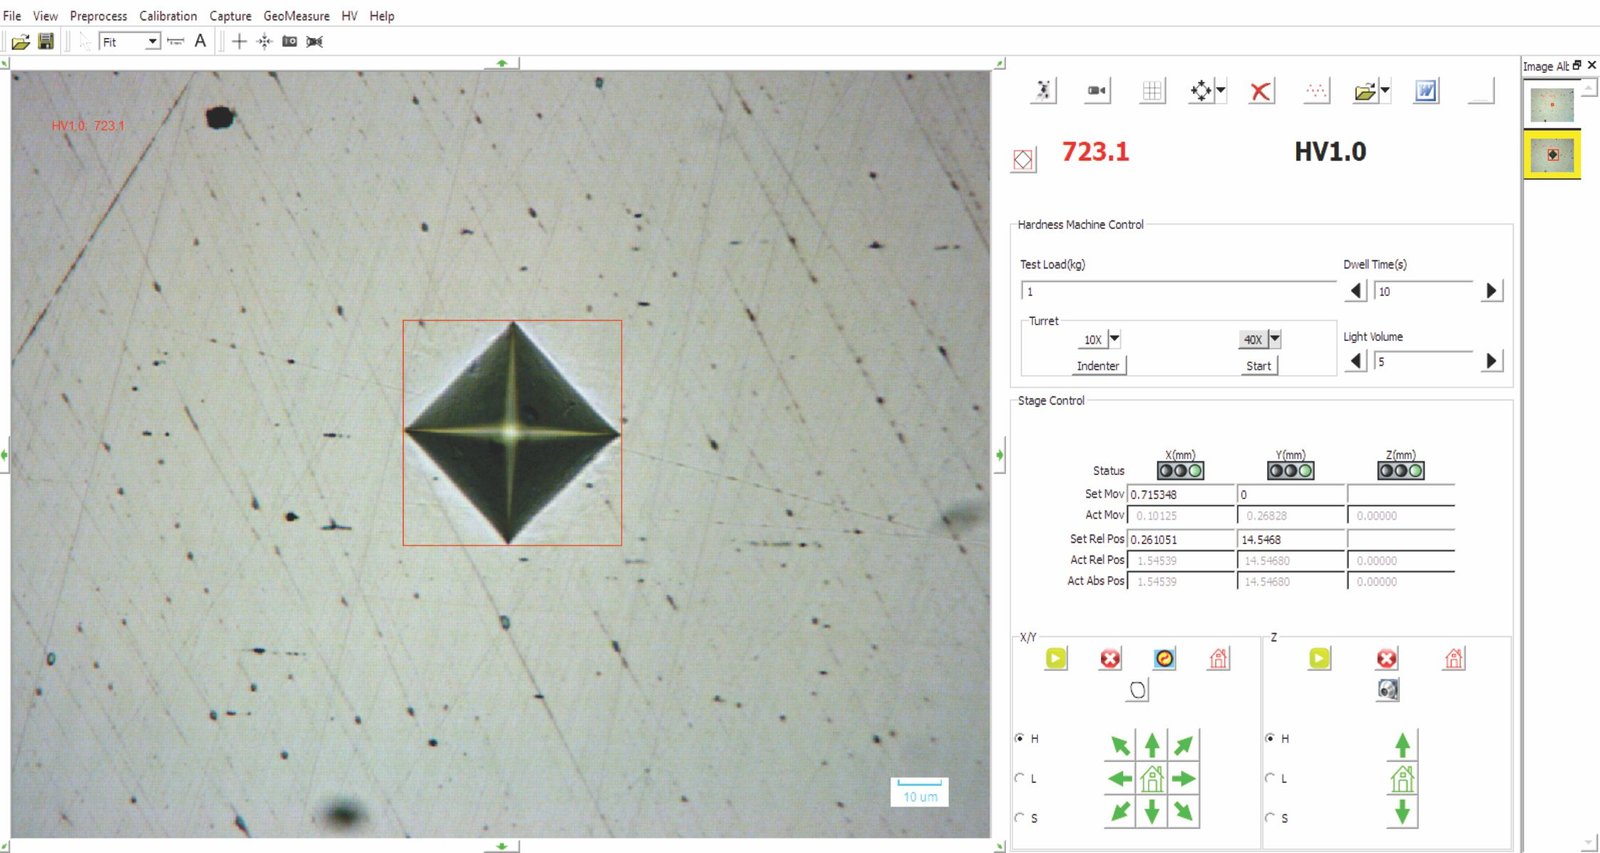Click the Test Load(kg) input field
The width and height of the screenshot is (1600, 853).
(1178, 291)
